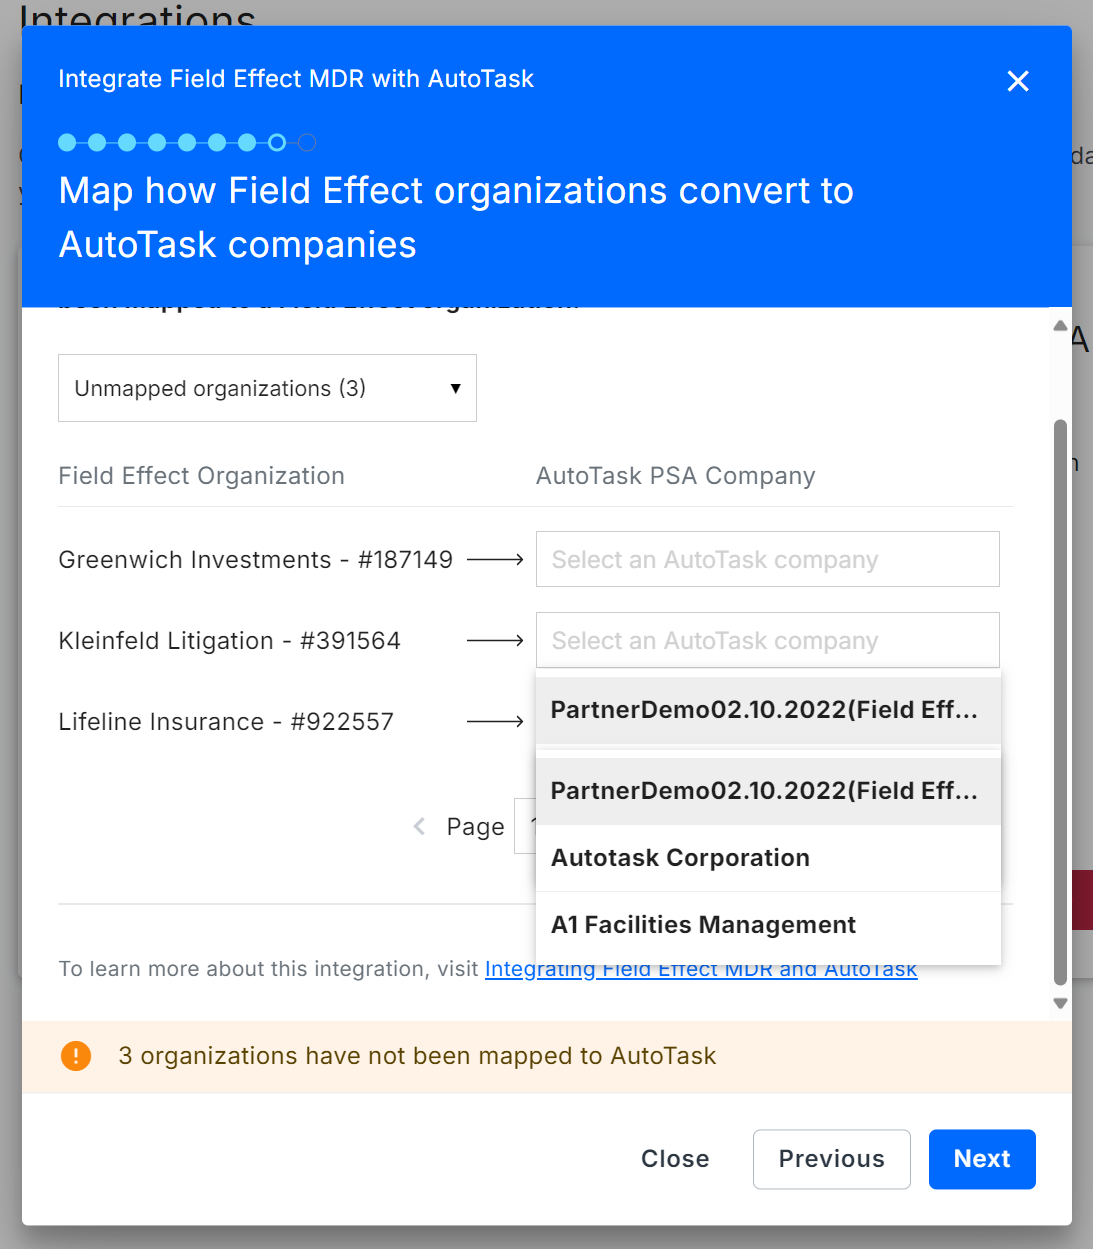1093x1249 pixels.
Task: Go to previous page with left chevron
Action: pos(419,826)
